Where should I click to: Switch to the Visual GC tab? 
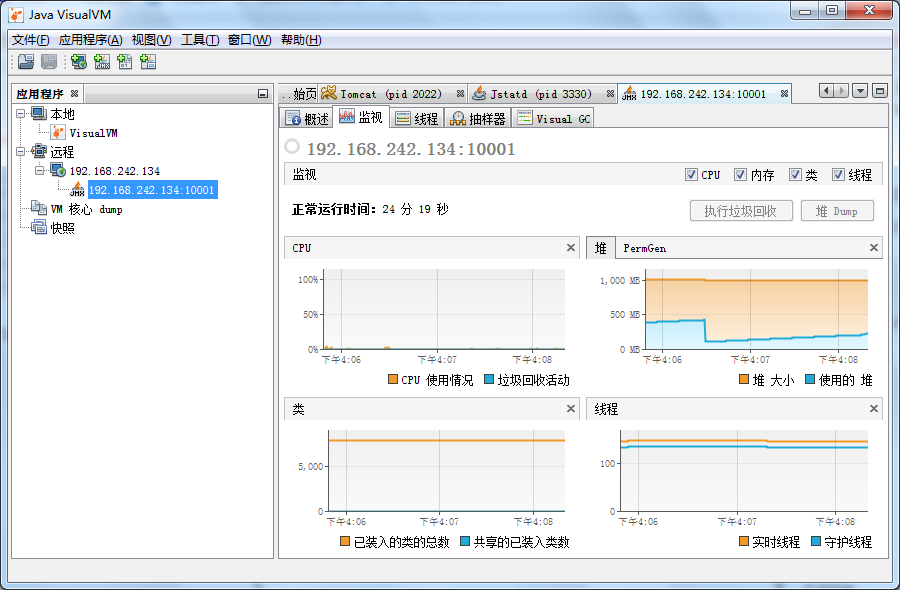coord(553,118)
